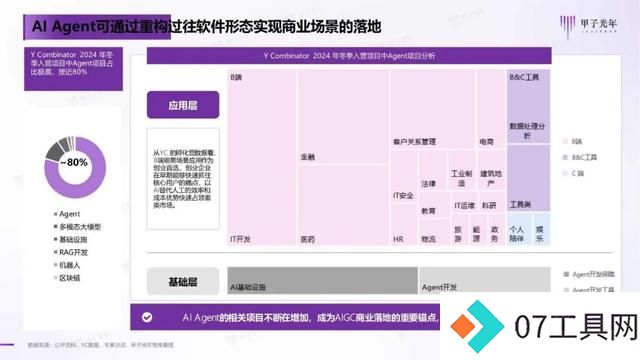Select the 物流 treemap cell

pyautogui.click(x=434, y=233)
